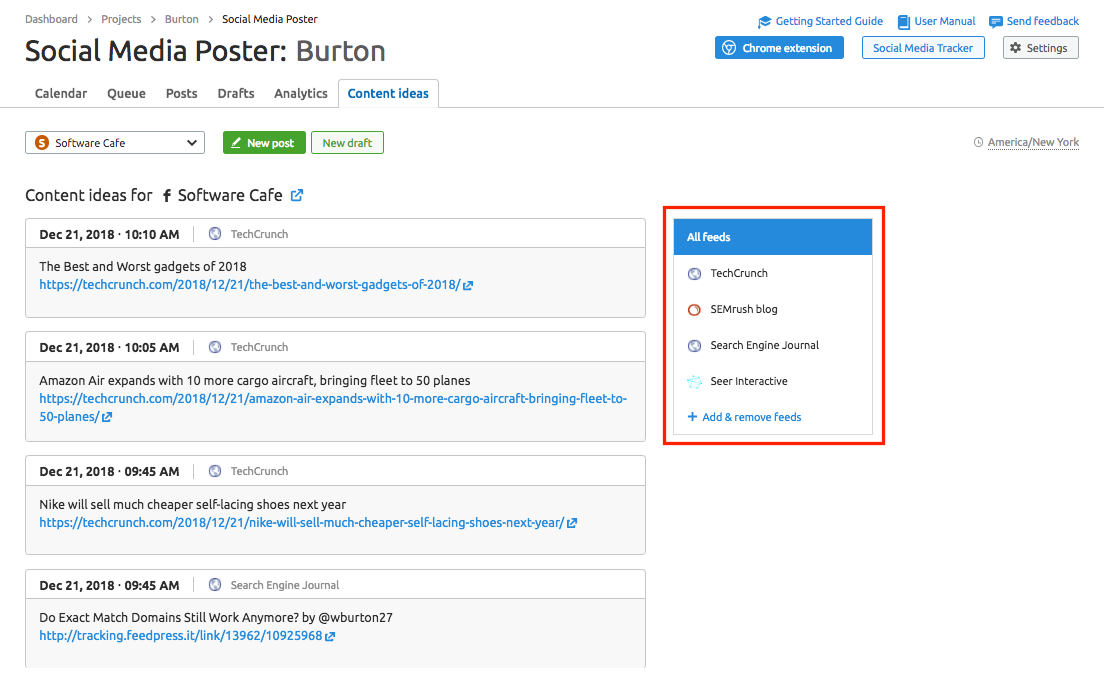1104x675 pixels.
Task: Click the Send feedback chat icon
Action: point(996,22)
